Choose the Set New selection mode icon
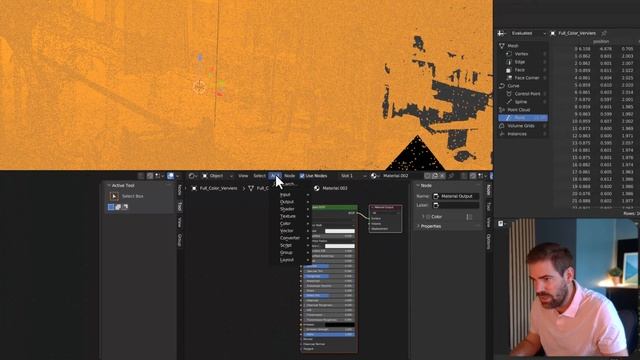Image resolution: width=640 pixels, height=360 pixels. pyautogui.click(x=111, y=207)
